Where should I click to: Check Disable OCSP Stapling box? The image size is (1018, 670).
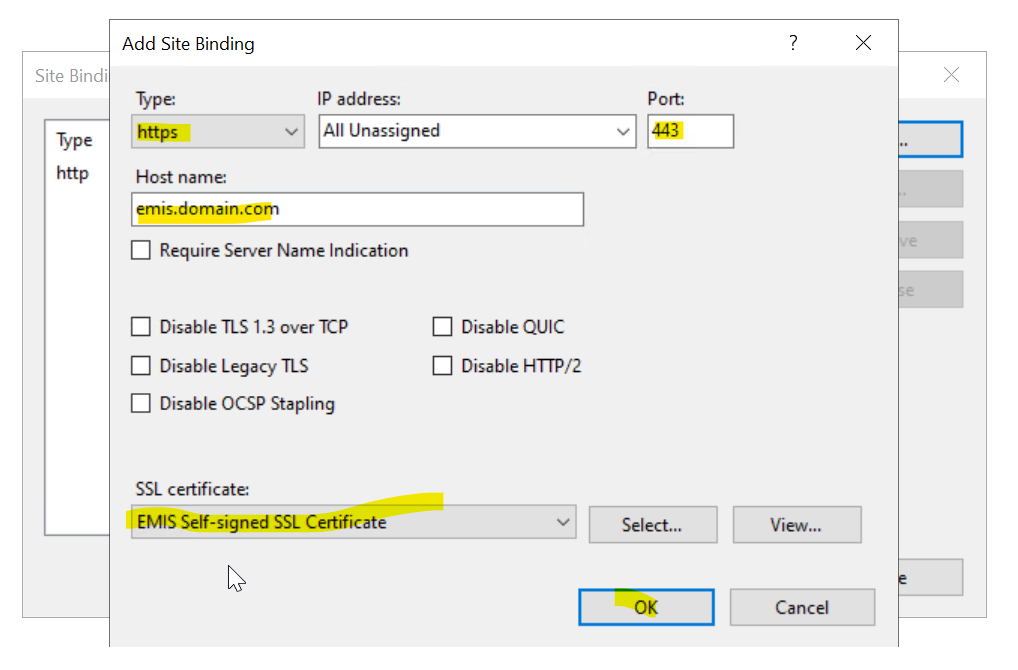pos(141,404)
